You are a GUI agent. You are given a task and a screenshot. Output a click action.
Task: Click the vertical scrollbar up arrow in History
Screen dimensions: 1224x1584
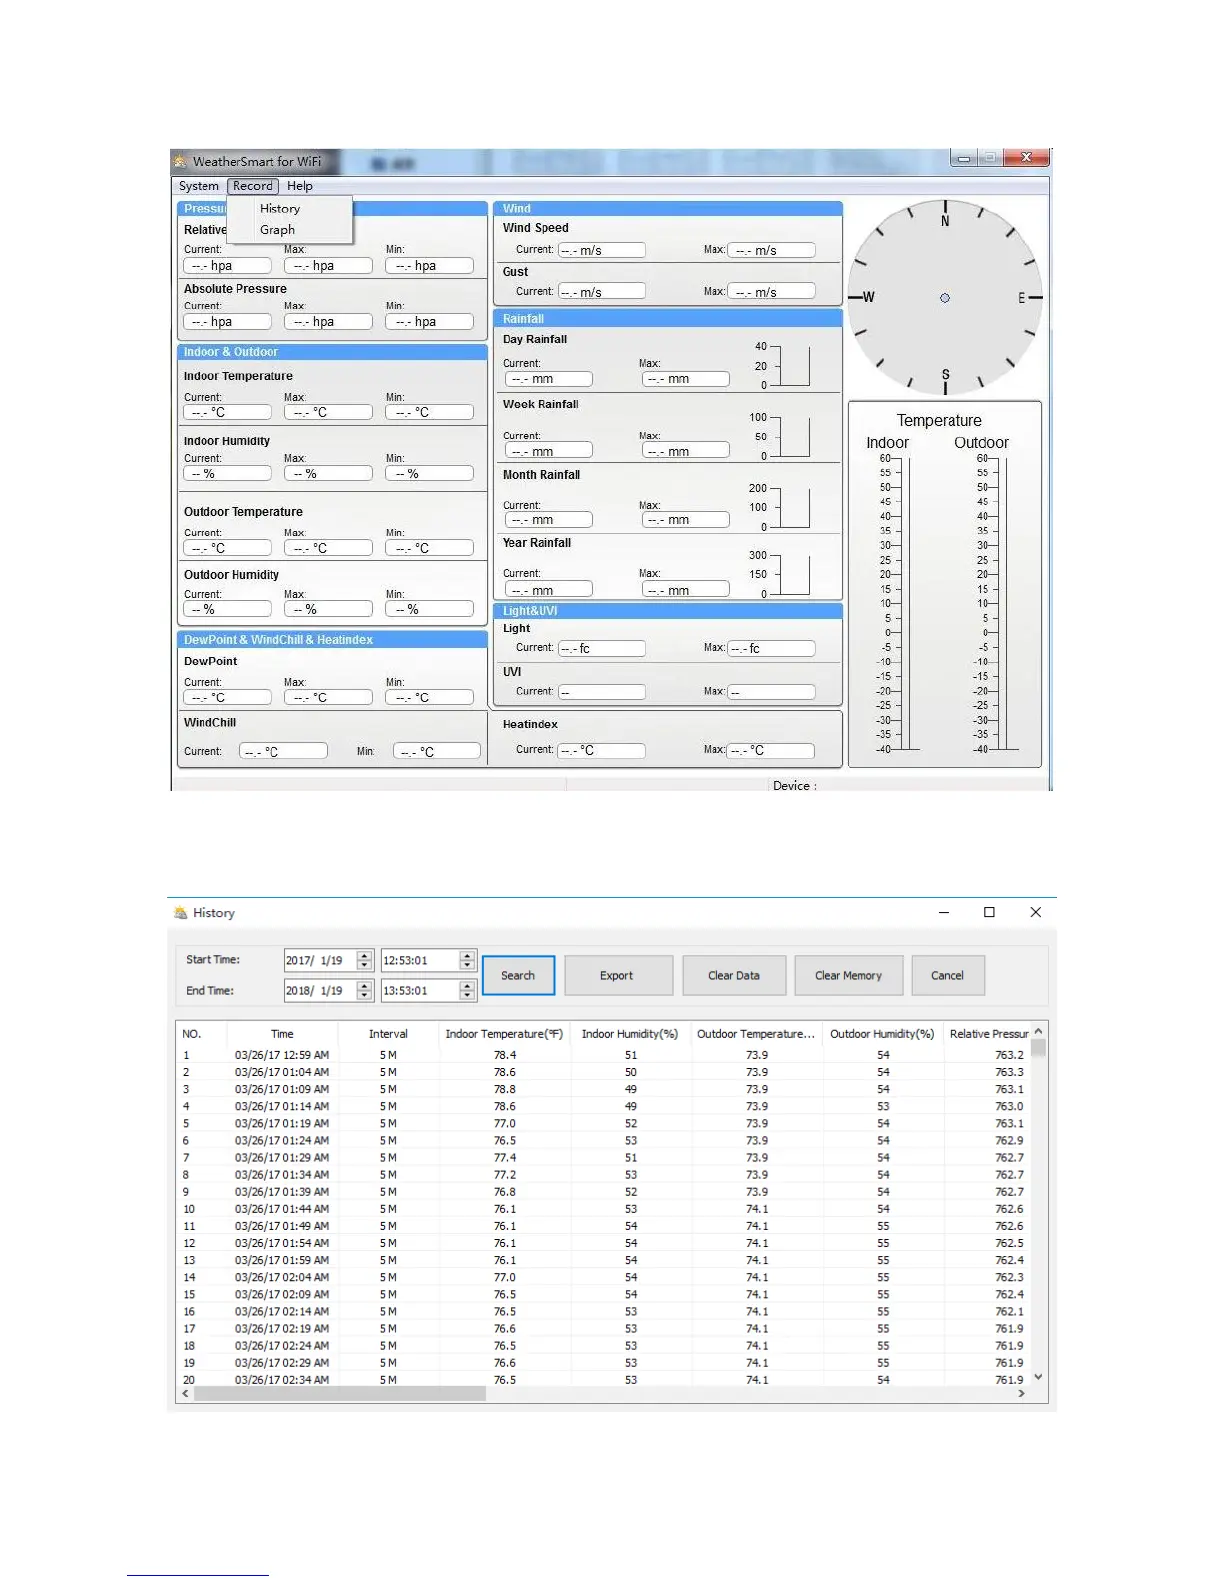(x=1038, y=1031)
